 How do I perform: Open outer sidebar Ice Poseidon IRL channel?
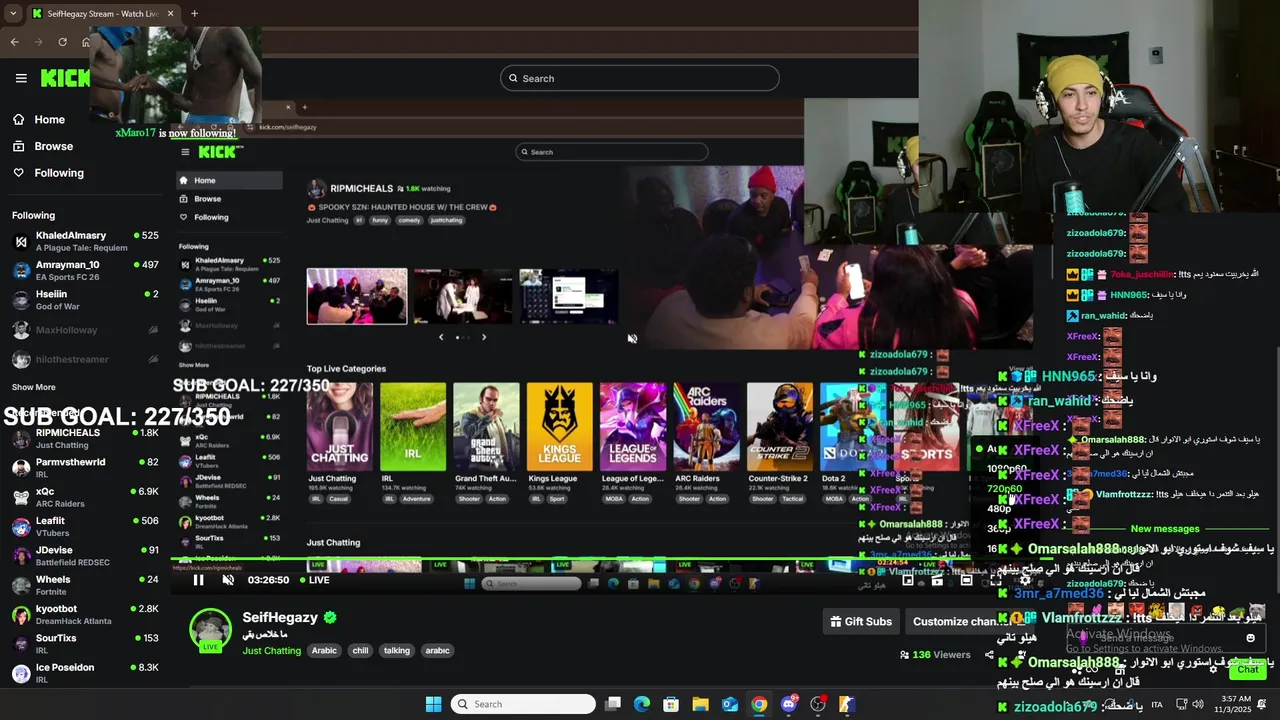(x=85, y=673)
